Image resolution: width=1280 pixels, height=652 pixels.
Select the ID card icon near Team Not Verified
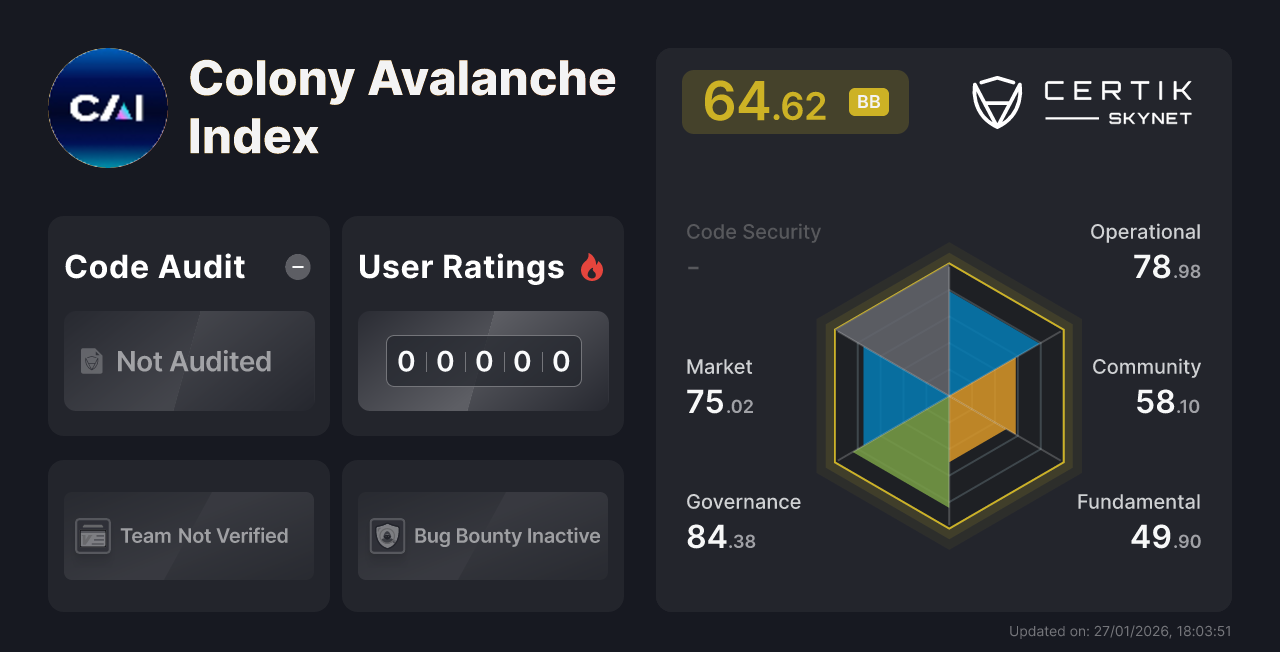(95, 536)
